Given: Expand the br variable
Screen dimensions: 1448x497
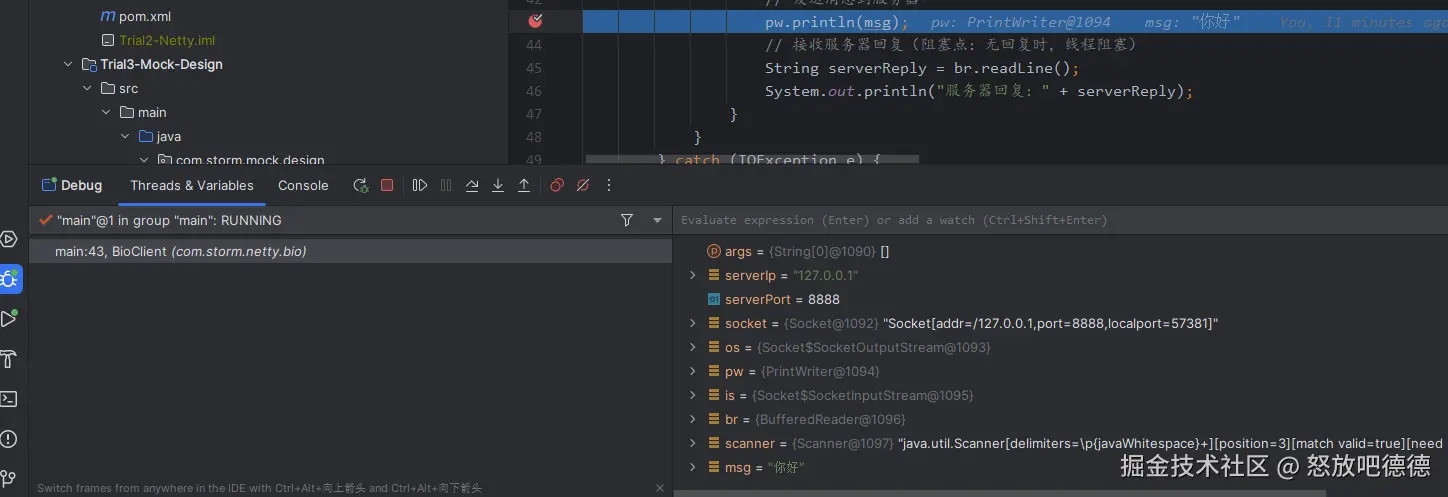Looking at the screenshot, I should (x=692, y=419).
